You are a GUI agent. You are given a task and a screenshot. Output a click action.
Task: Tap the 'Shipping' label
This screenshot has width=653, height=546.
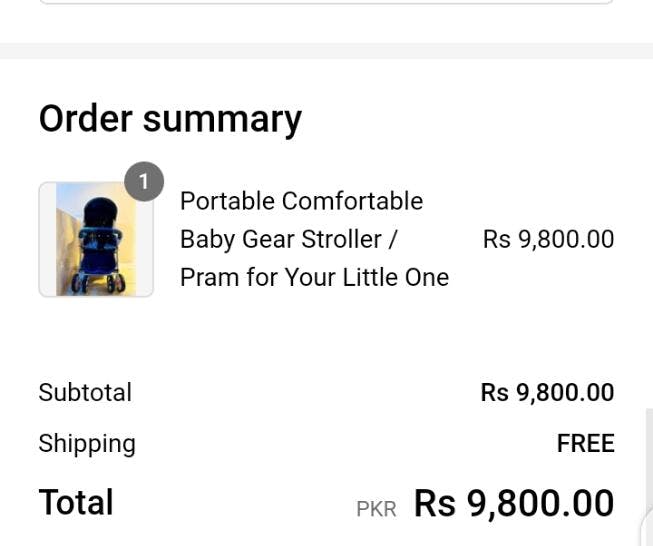tap(87, 443)
